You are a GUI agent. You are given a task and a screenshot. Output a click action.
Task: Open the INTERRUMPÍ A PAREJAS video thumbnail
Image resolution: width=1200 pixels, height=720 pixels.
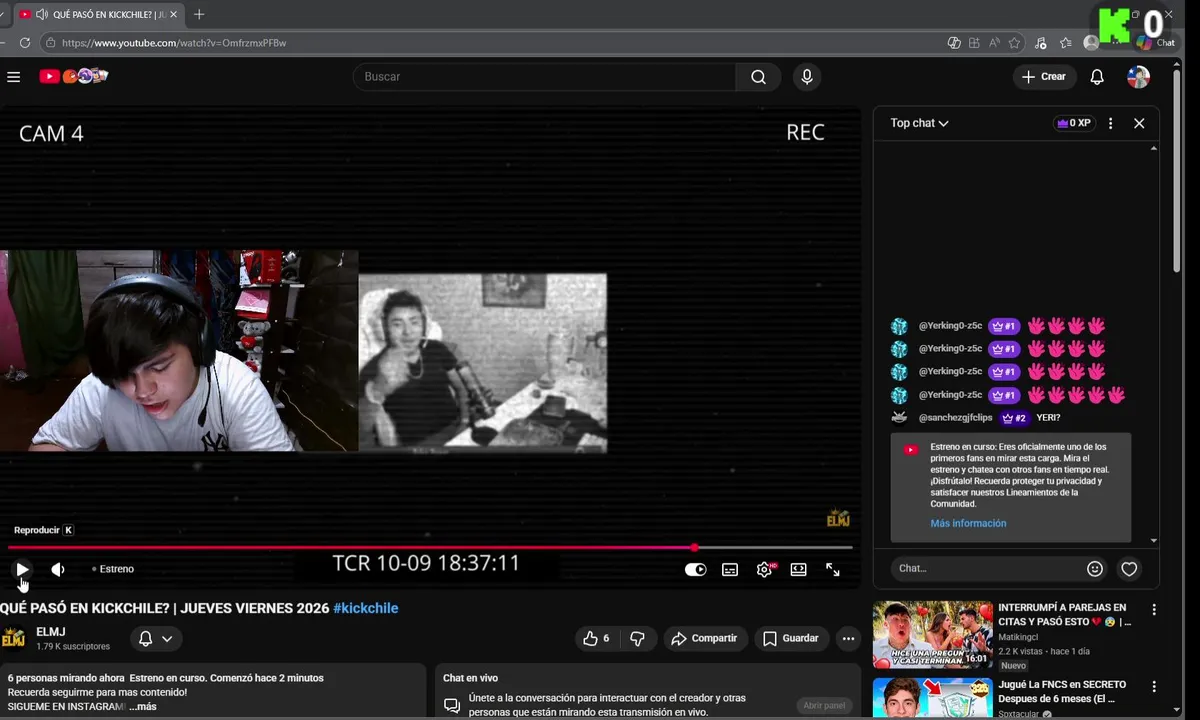(x=932, y=634)
